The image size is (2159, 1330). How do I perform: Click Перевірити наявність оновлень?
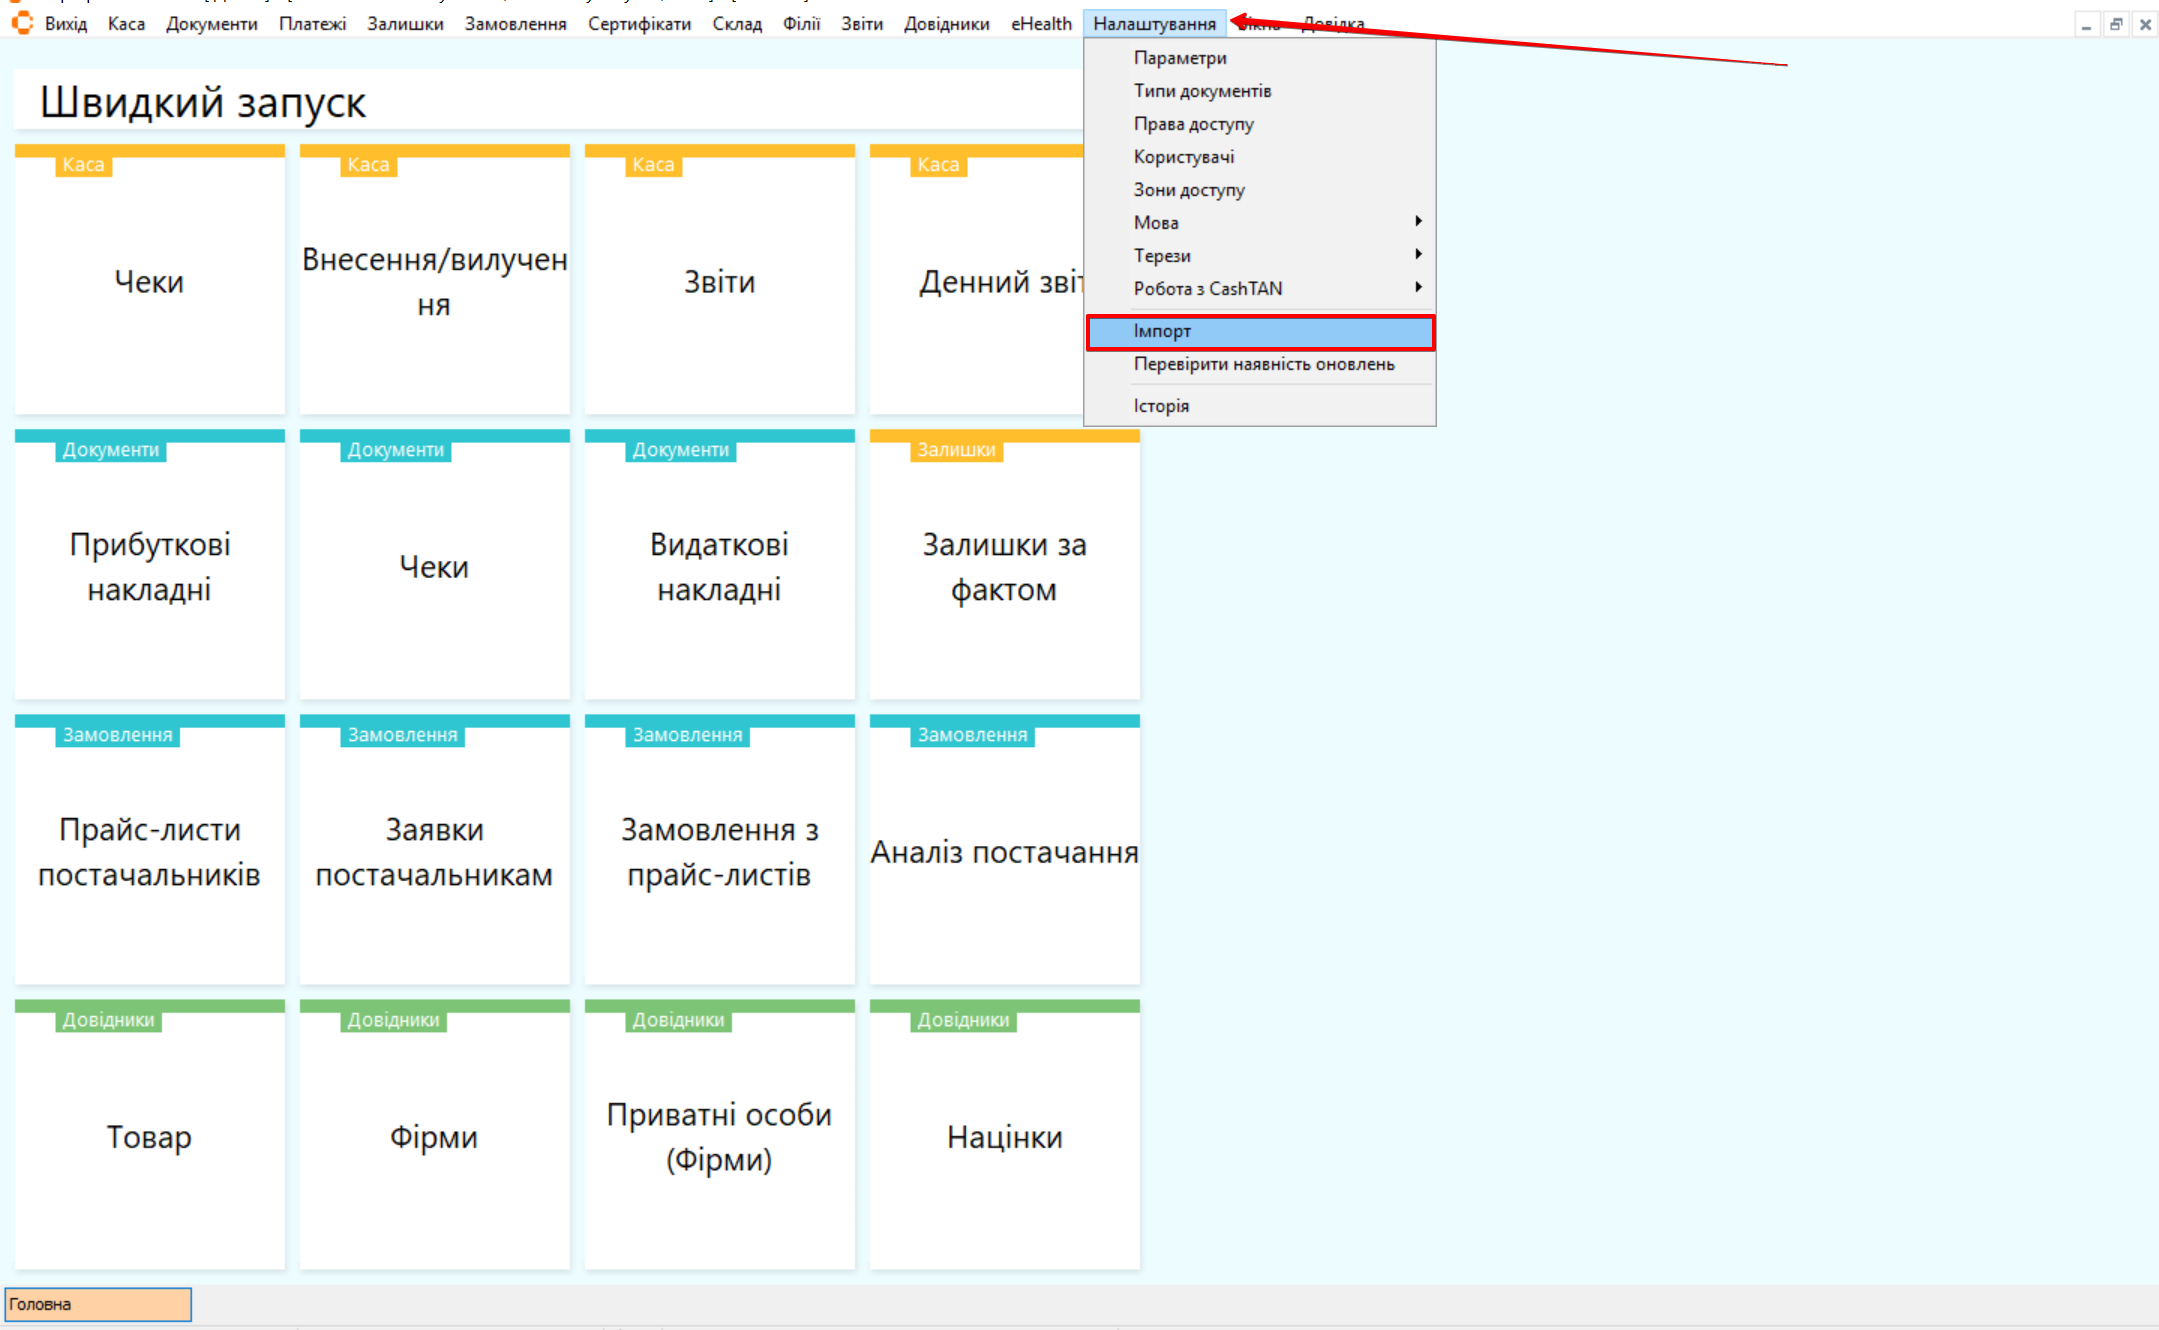click(x=1263, y=364)
